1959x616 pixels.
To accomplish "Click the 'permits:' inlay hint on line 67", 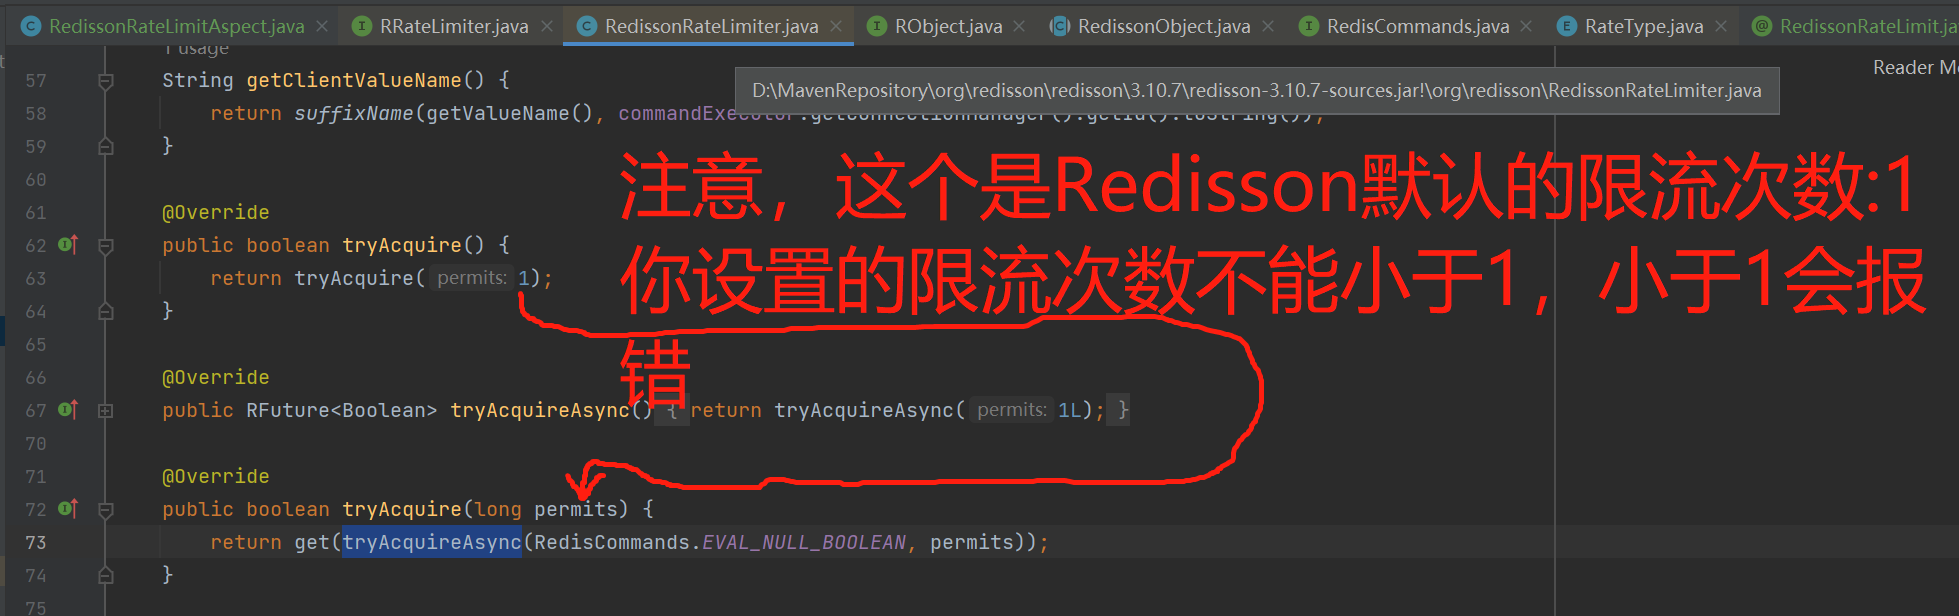I will (x=1012, y=410).
